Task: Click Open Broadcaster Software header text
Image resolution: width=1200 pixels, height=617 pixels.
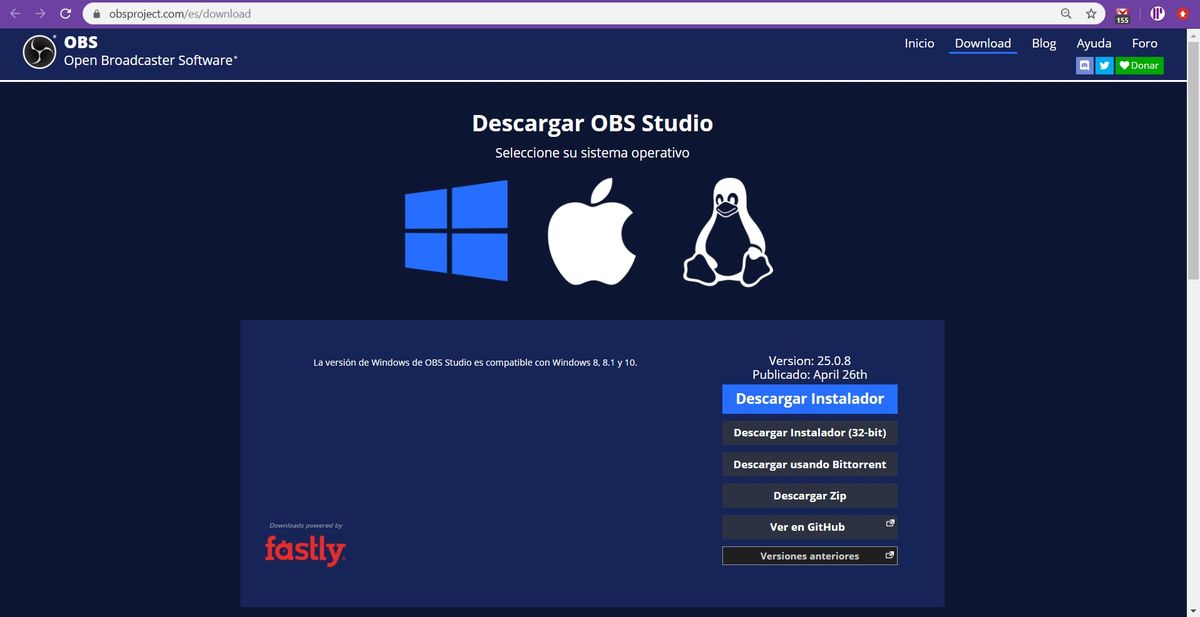Action: [151, 60]
